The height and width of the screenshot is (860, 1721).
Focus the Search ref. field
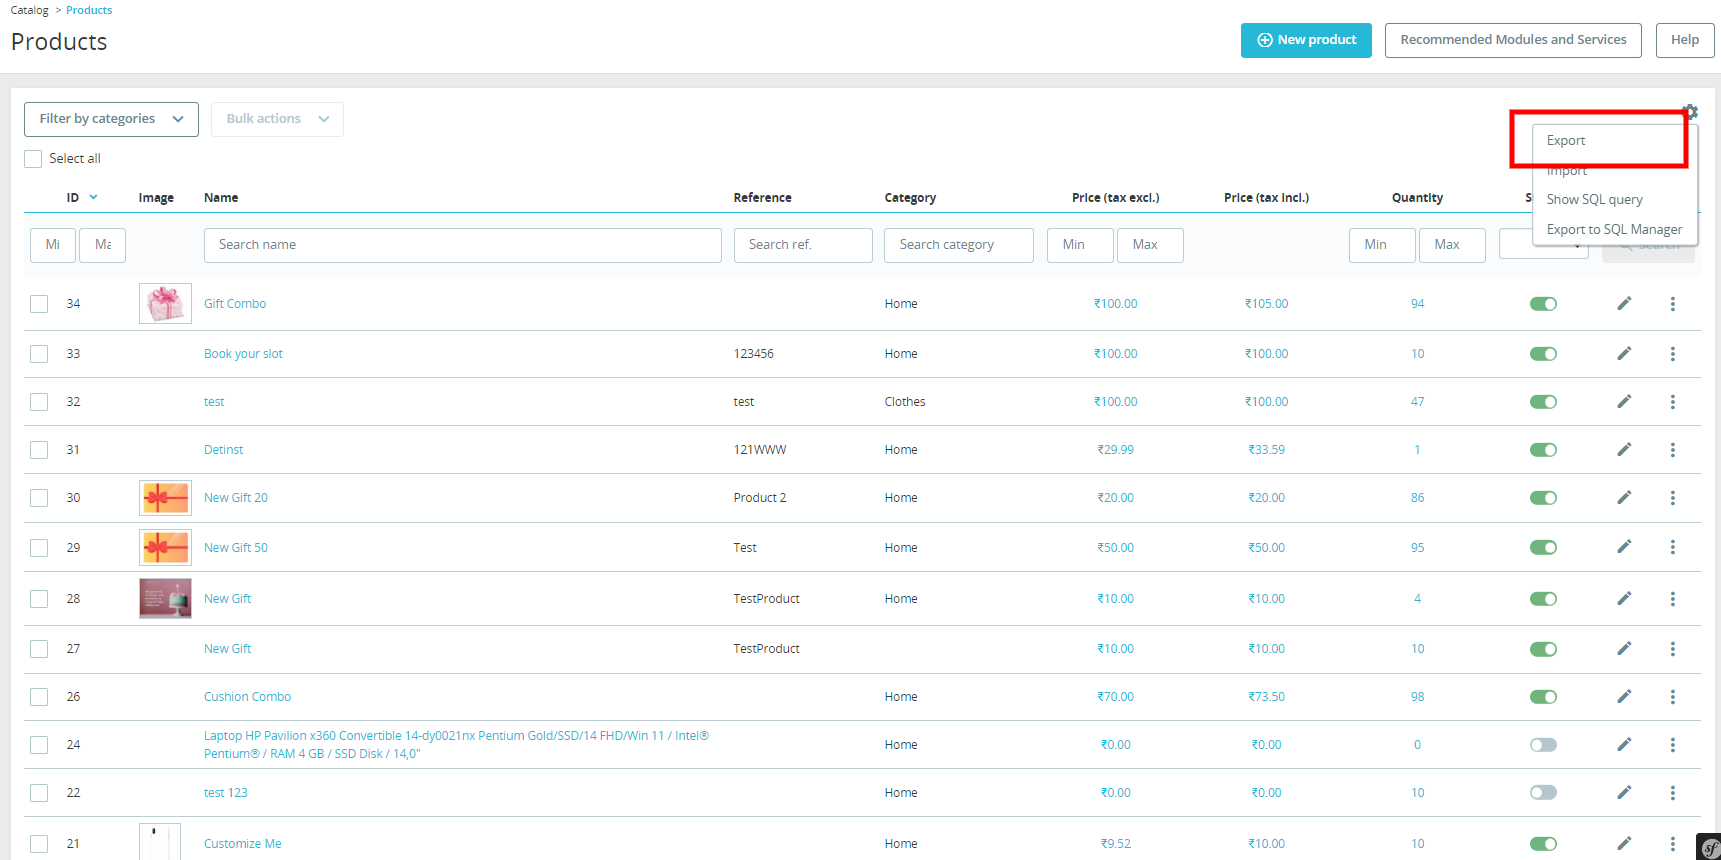coord(803,245)
